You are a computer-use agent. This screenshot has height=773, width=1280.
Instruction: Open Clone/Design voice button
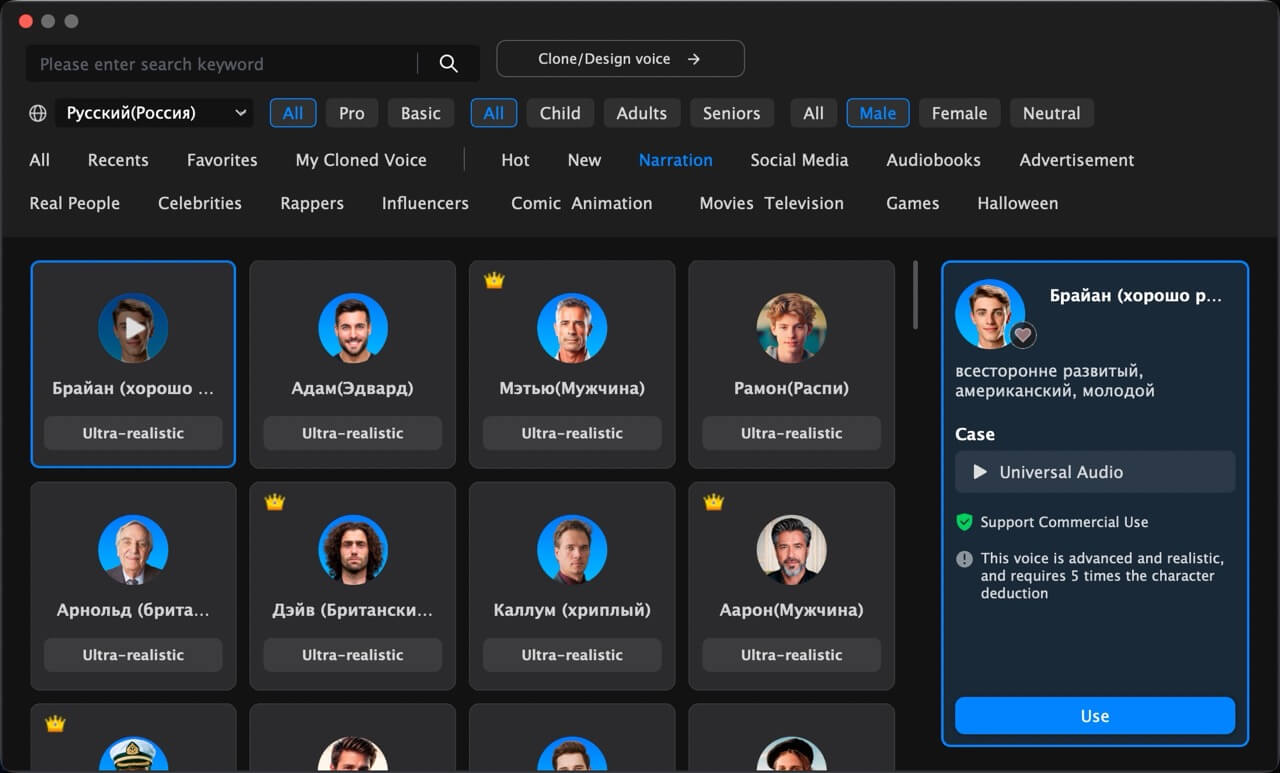(x=620, y=59)
